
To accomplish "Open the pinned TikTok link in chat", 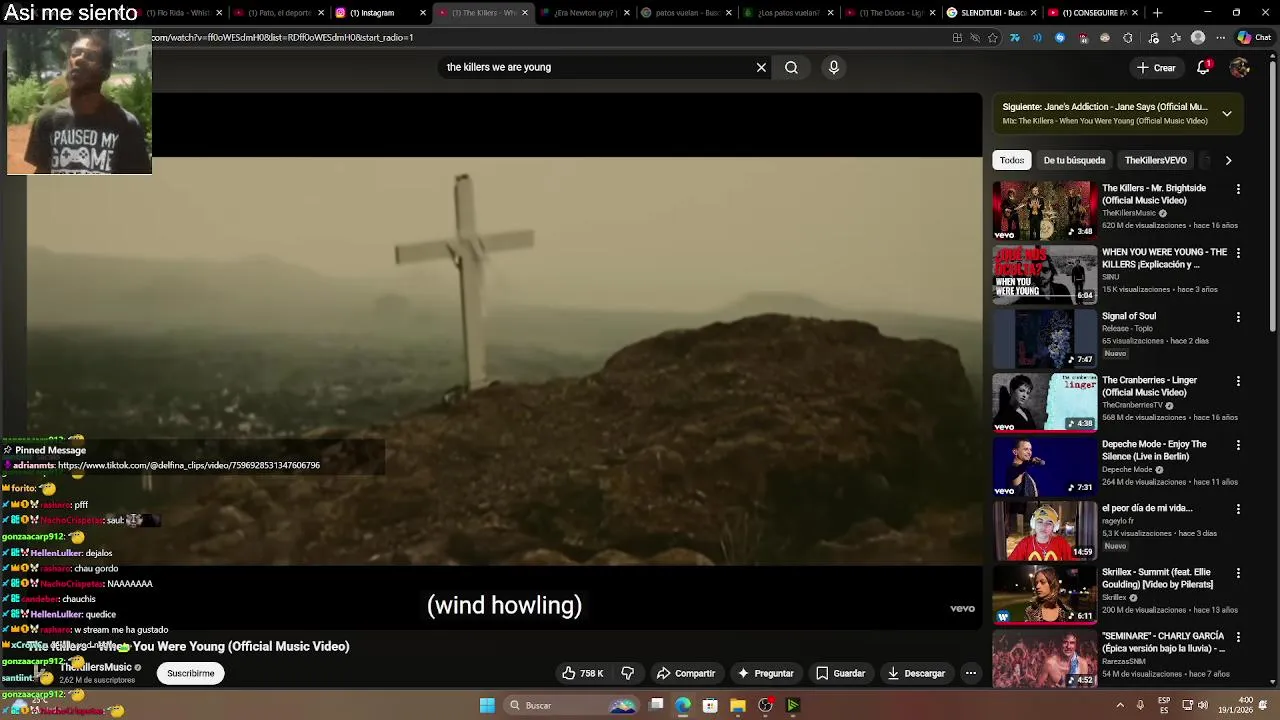I will click(x=189, y=465).
